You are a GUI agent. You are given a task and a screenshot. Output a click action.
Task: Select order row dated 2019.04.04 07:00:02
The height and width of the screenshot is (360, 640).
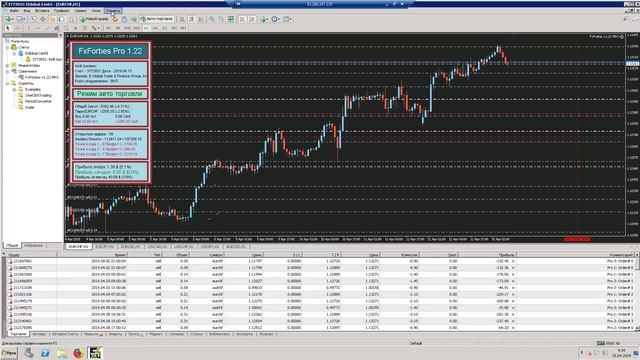click(320, 294)
